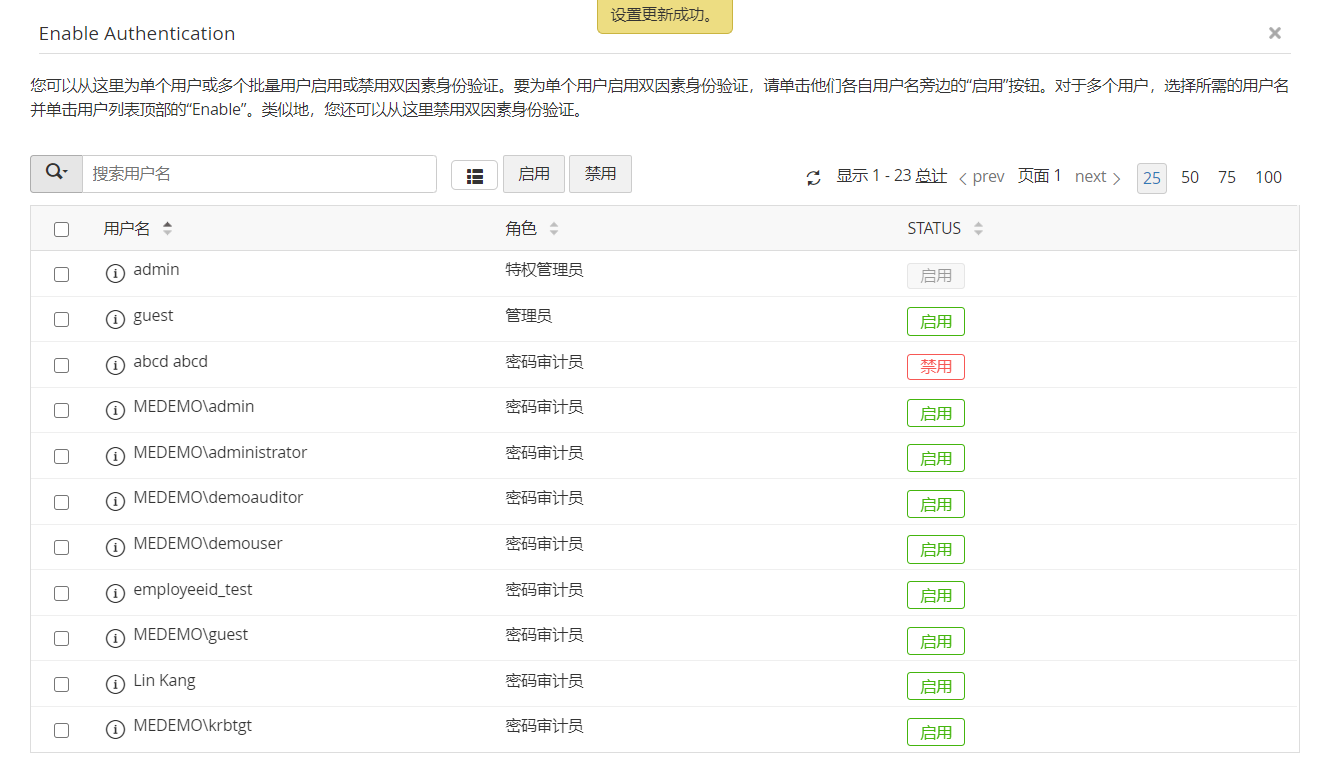Click the 禁用 status button for abcd abcd

tap(936, 367)
